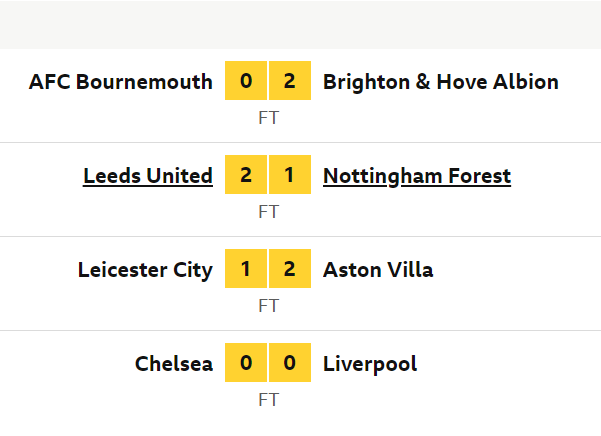Viewport: 601px width, 436px height.
Task: Click FT status under Chelsea match
Action: coord(268,400)
